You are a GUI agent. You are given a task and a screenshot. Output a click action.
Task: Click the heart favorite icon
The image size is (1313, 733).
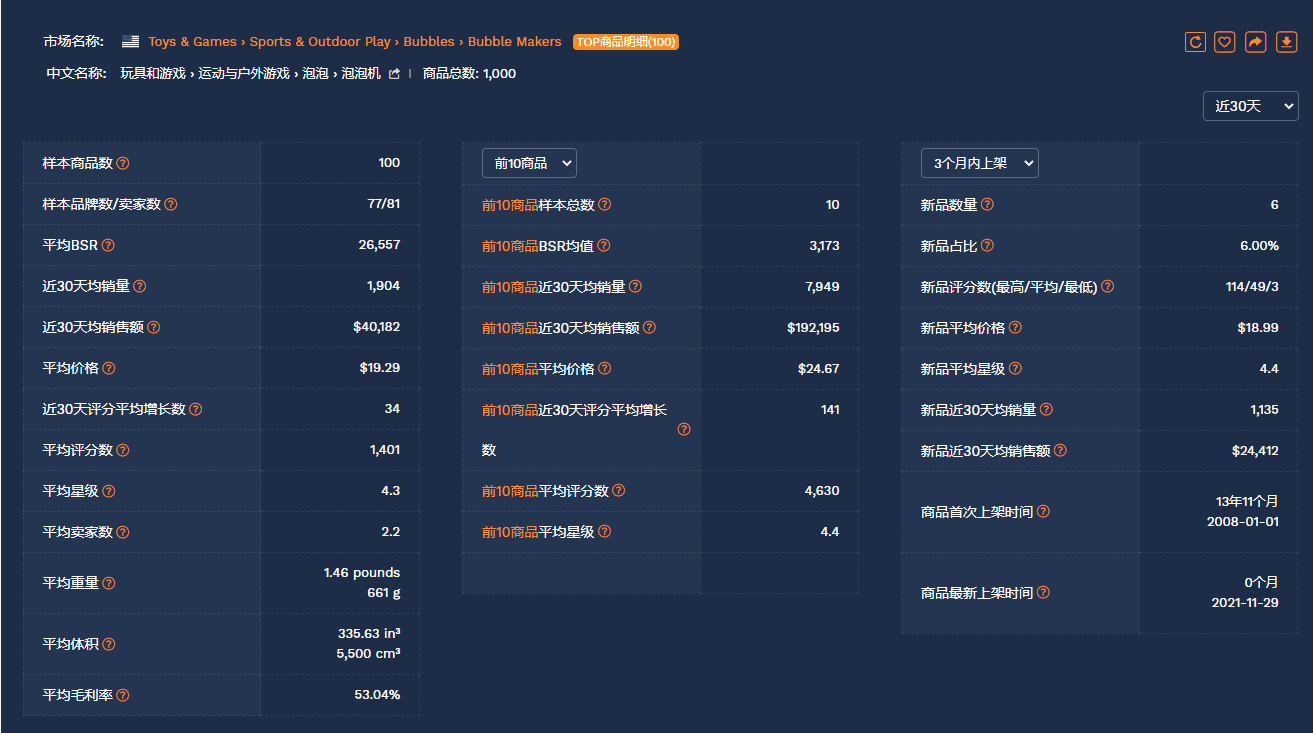[x=1225, y=42]
